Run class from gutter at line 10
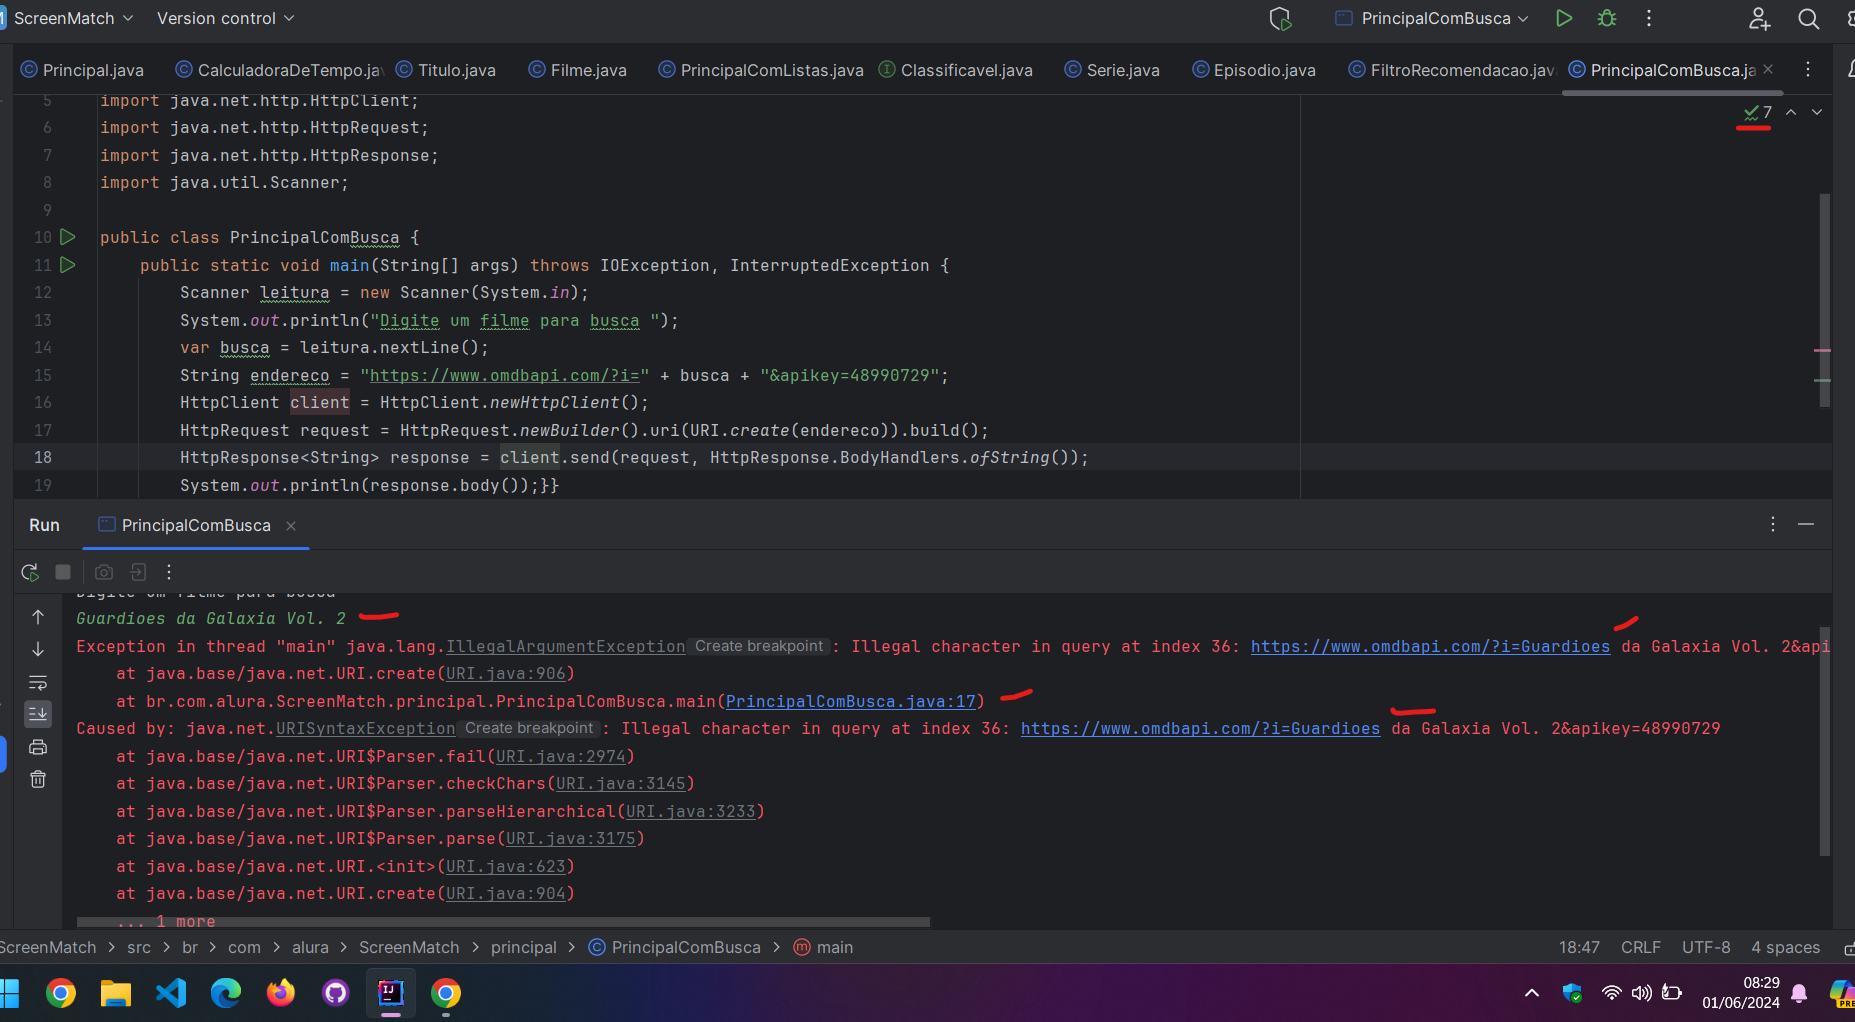 (x=68, y=237)
